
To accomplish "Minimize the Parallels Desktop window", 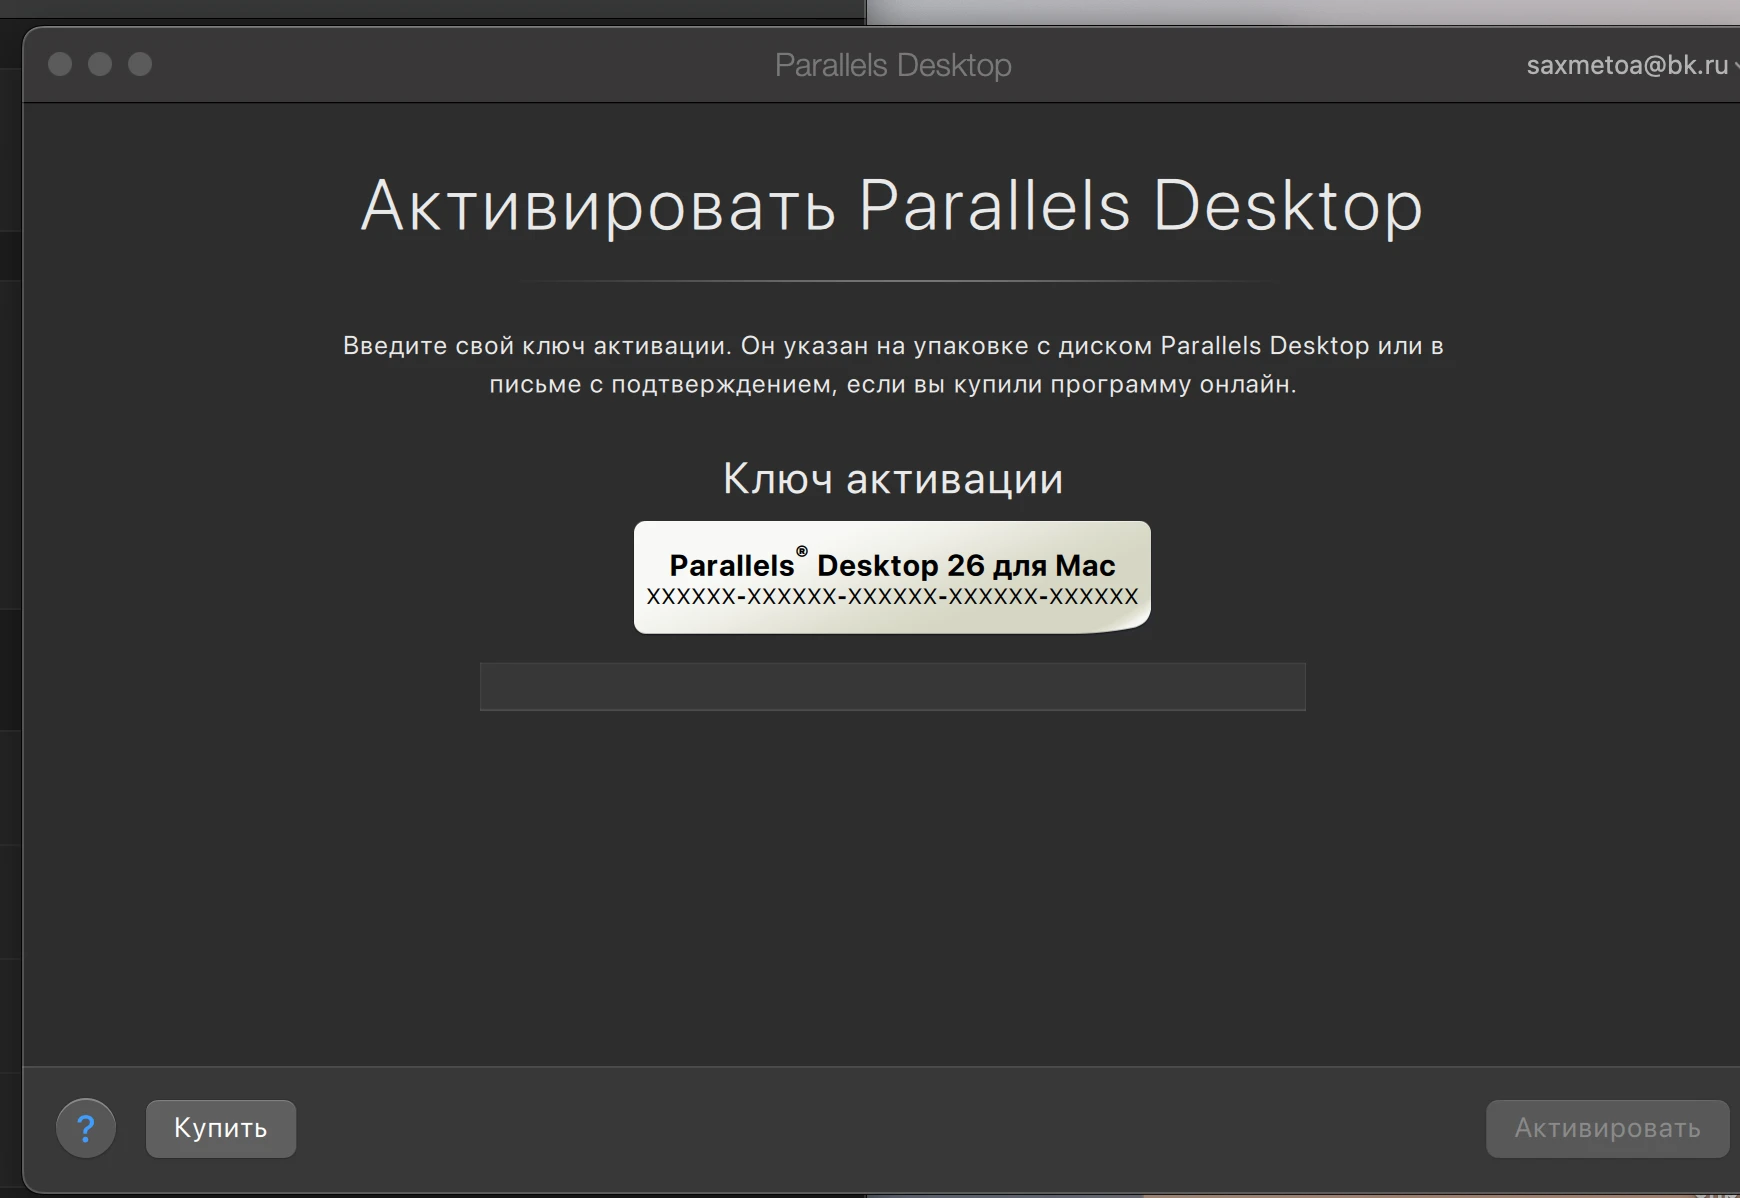I will point(100,64).
